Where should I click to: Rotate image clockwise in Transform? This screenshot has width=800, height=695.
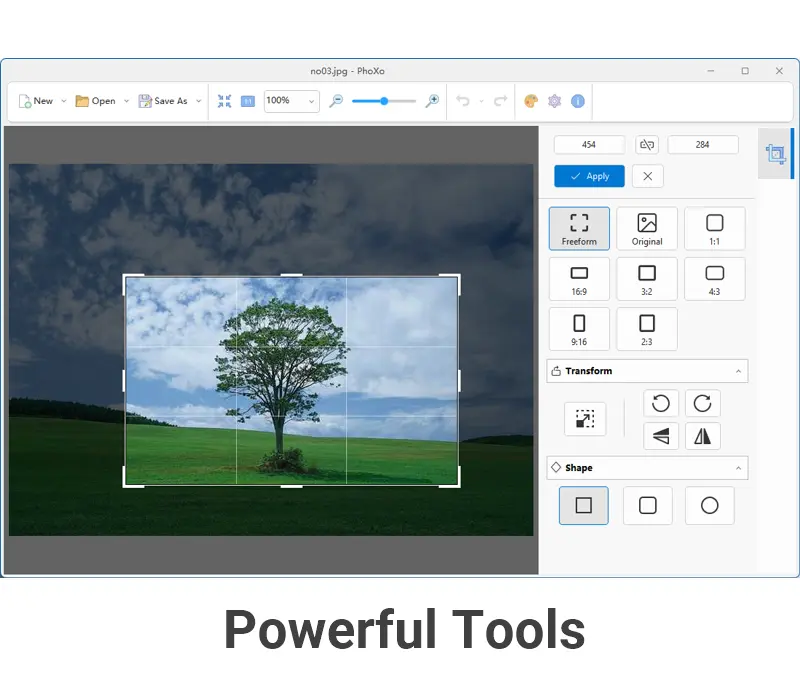pyautogui.click(x=703, y=403)
